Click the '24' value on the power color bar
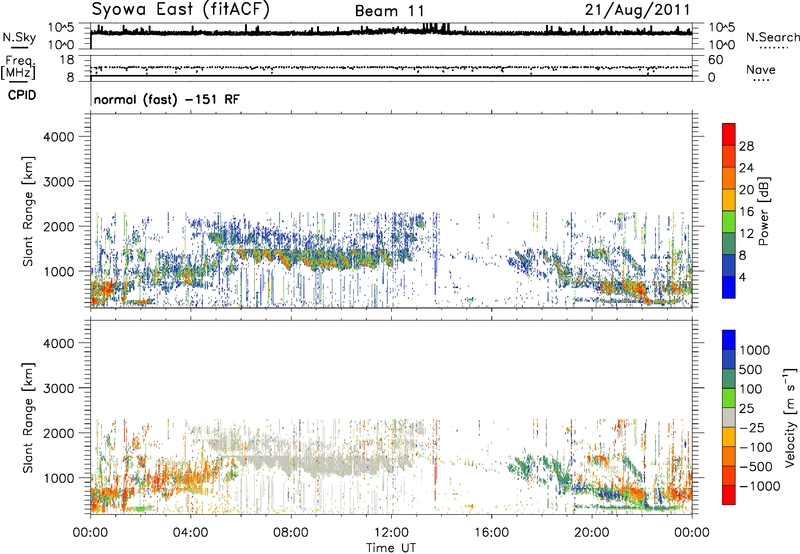 point(746,168)
